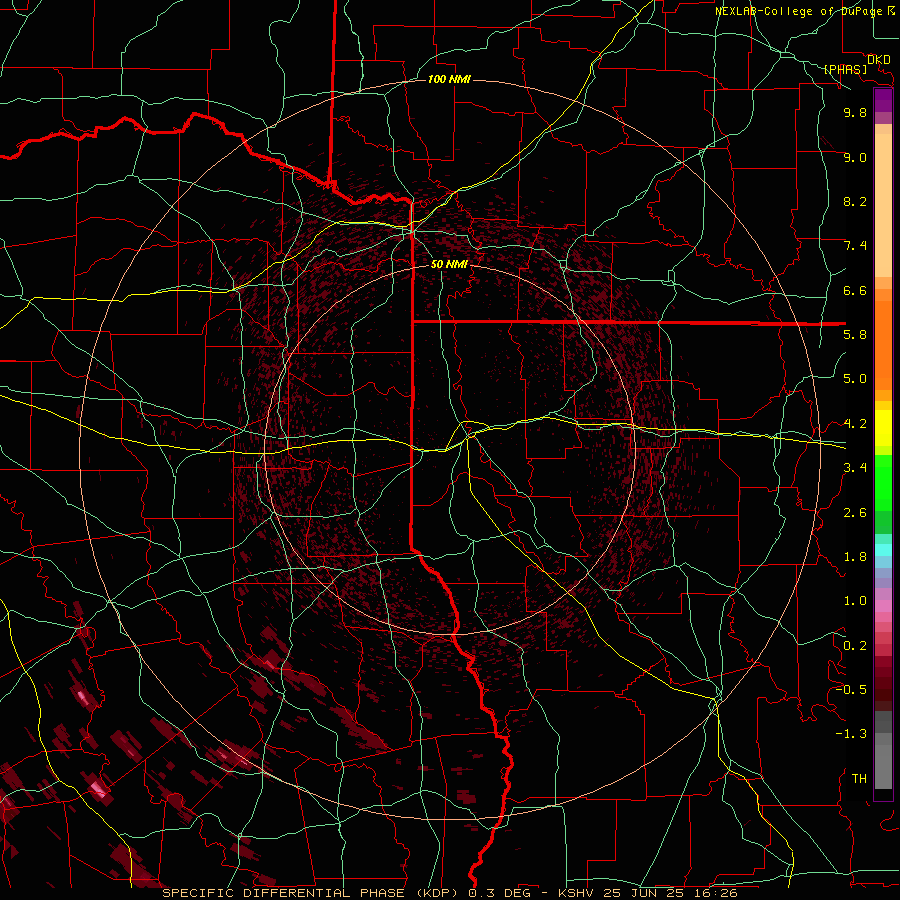Pick the bright green segment of the color bar
The width and height of the screenshot is (900, 900).
pos(883,482)
